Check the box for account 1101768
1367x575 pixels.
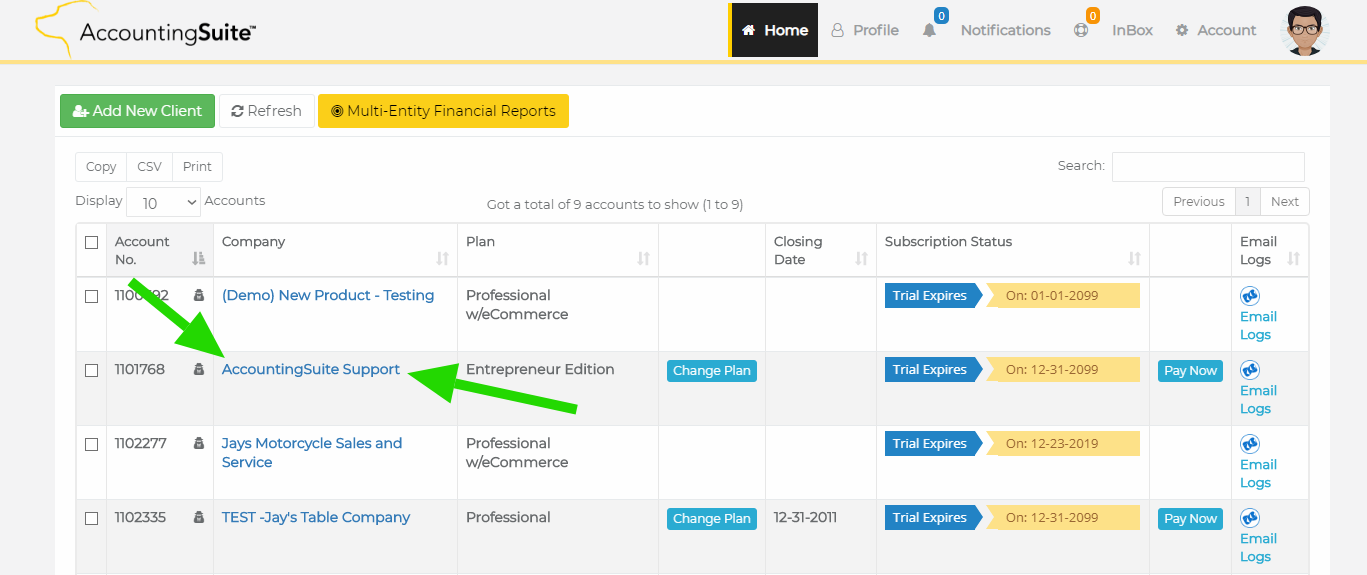[x=92, y=370]
